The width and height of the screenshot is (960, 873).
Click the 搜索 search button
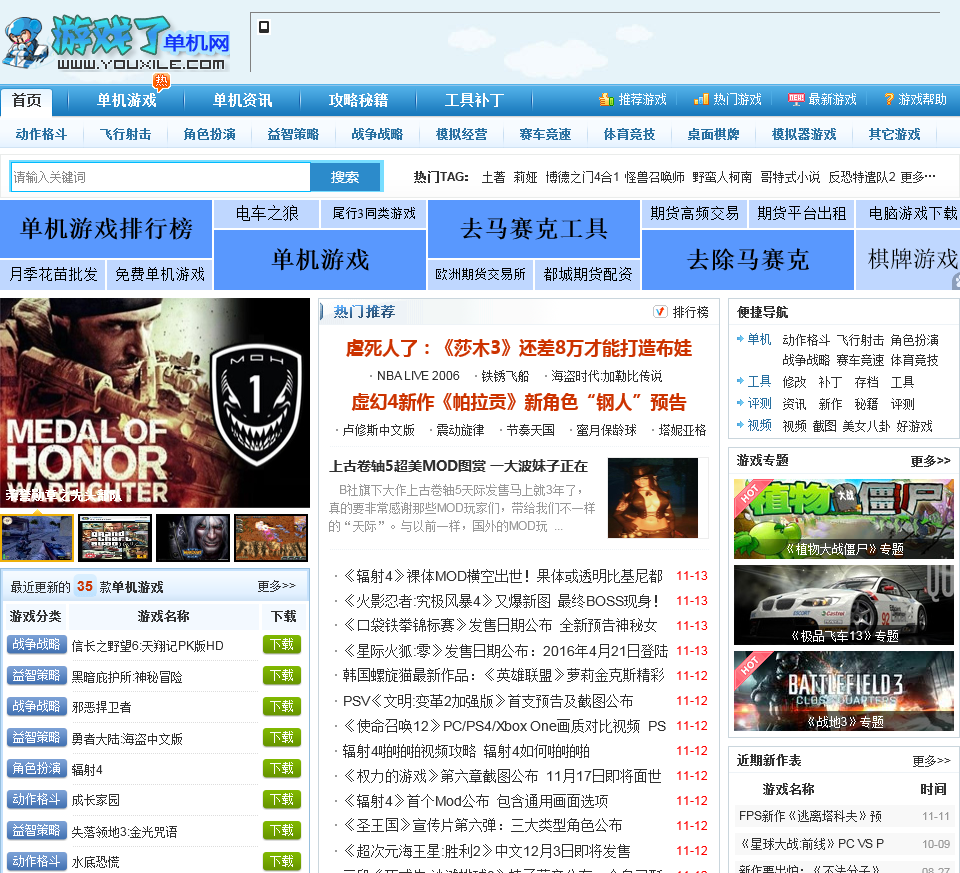pos(345,178)
